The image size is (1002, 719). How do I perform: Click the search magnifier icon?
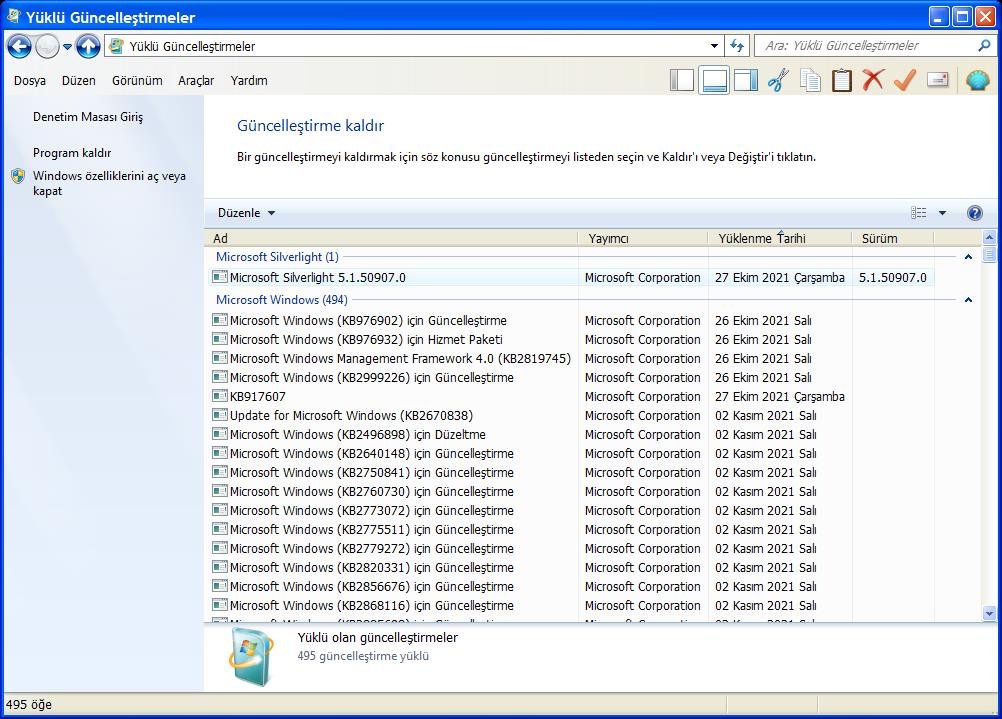coord(984,45)
